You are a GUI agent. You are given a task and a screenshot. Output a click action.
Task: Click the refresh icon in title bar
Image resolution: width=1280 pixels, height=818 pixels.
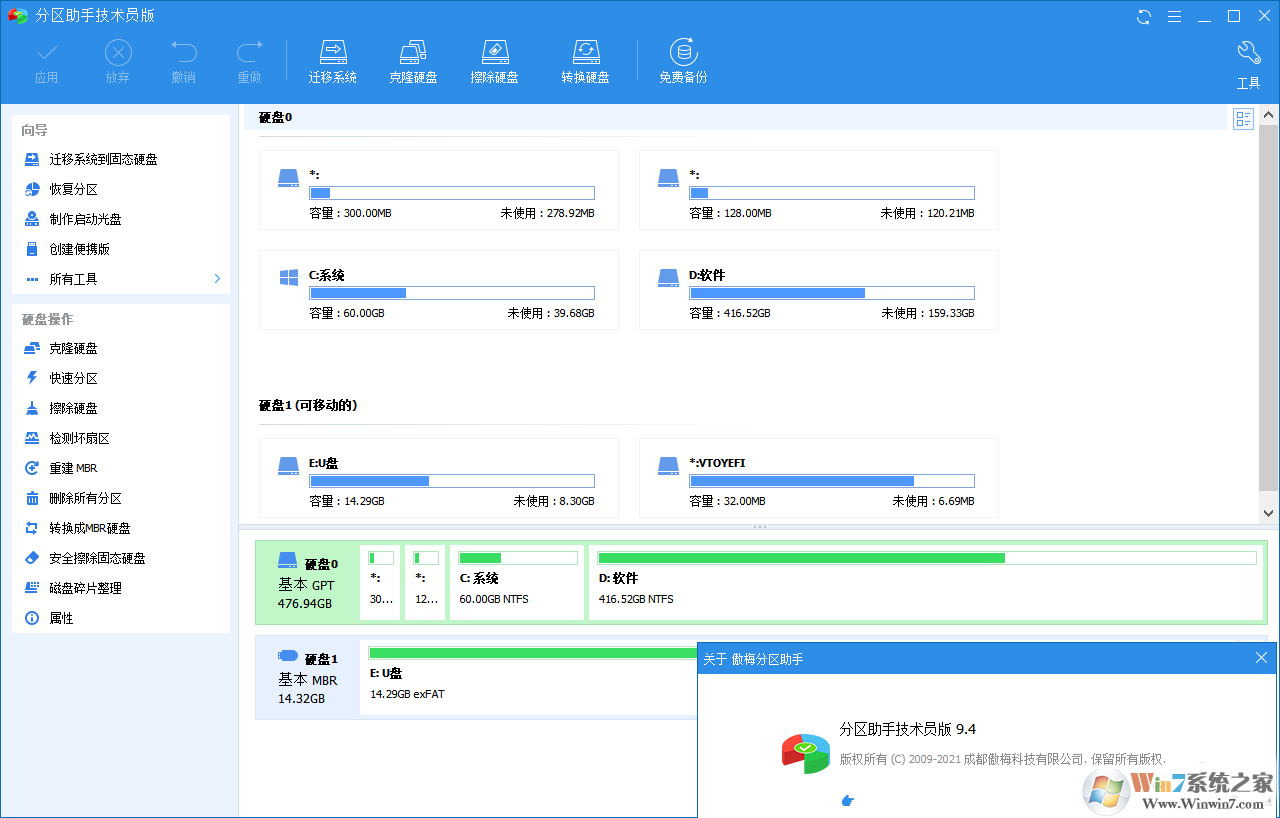click(x=1142, y=16)
